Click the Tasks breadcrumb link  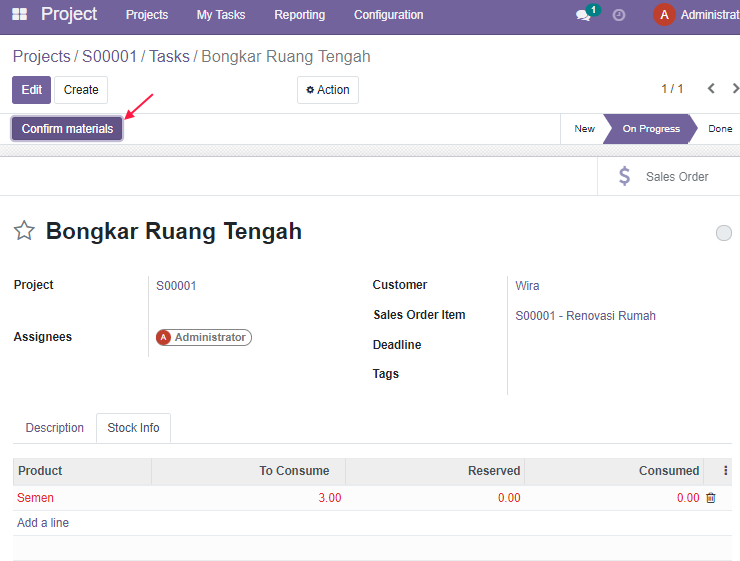tap(169, 56)
